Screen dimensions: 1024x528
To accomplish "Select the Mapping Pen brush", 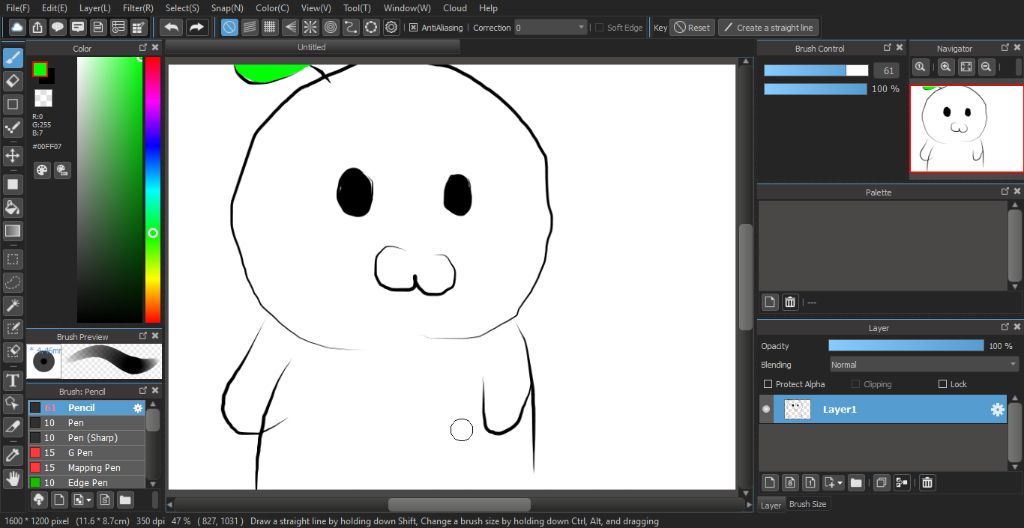I will point(86,467).
